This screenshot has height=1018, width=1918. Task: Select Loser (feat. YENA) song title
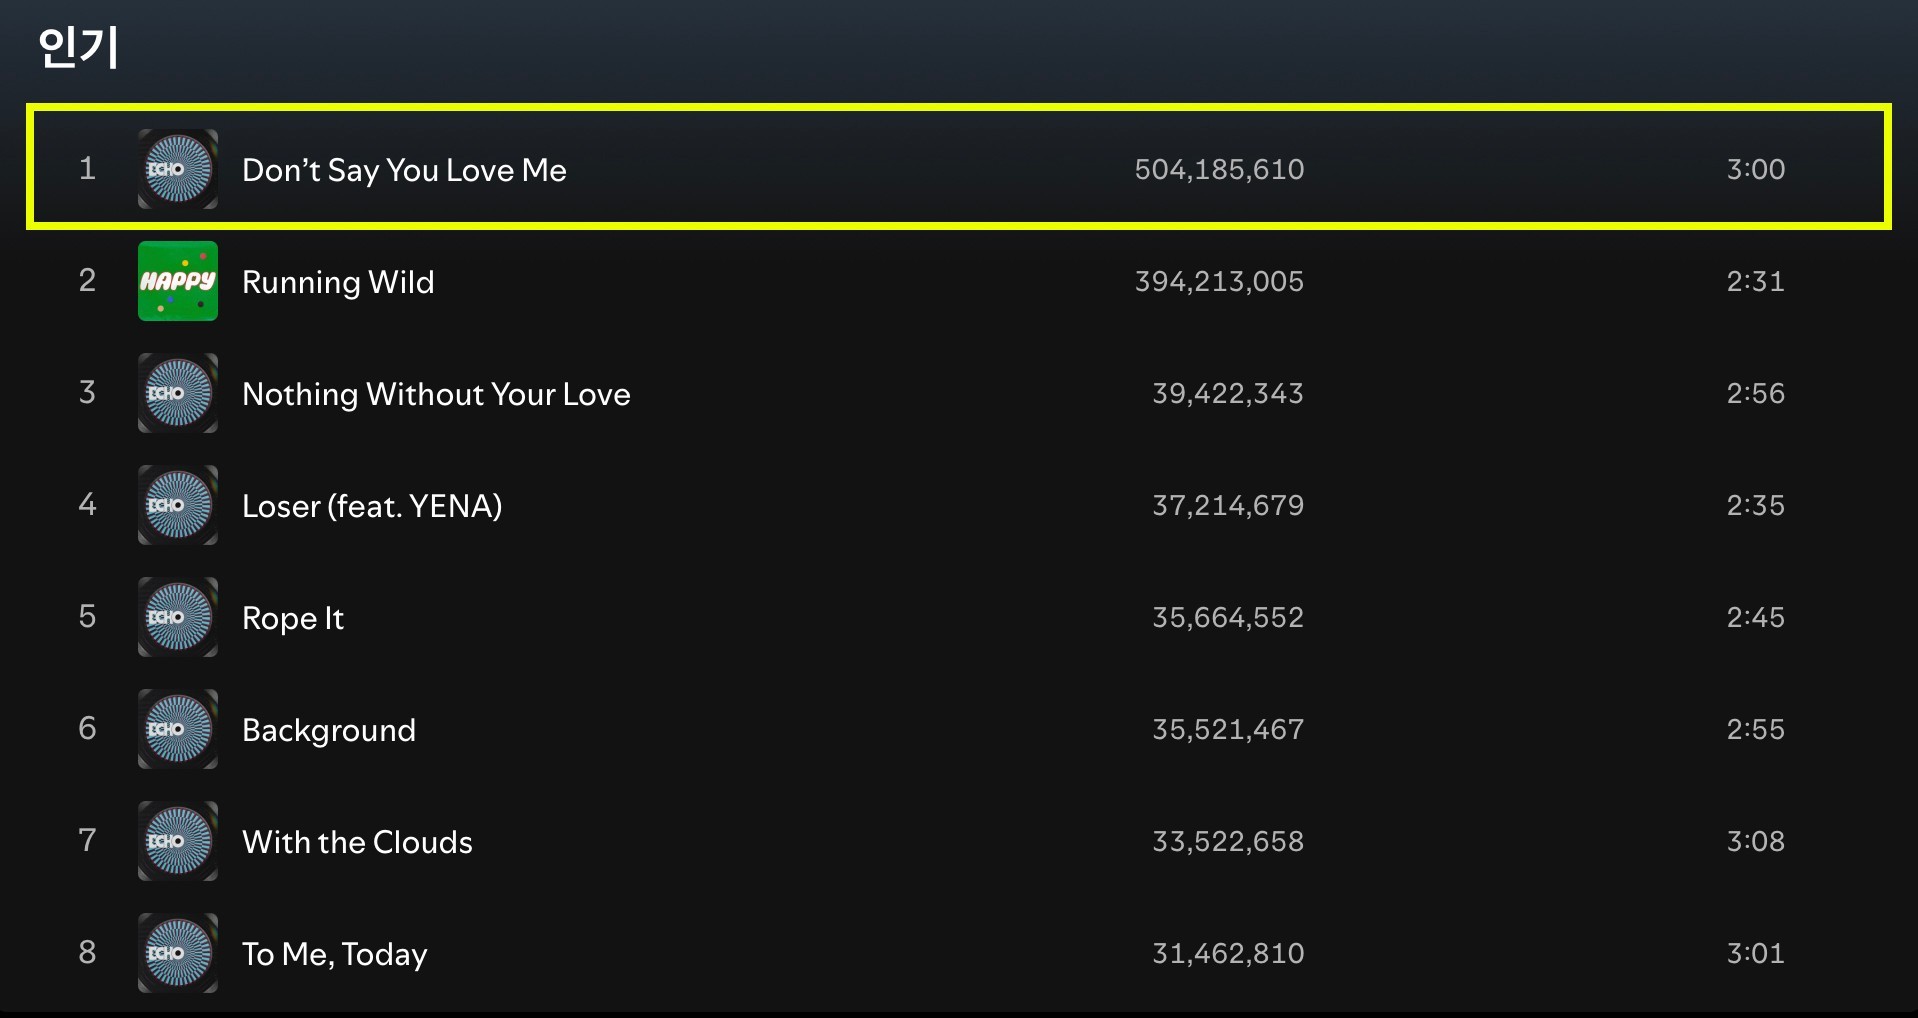(x=372, y=506)
